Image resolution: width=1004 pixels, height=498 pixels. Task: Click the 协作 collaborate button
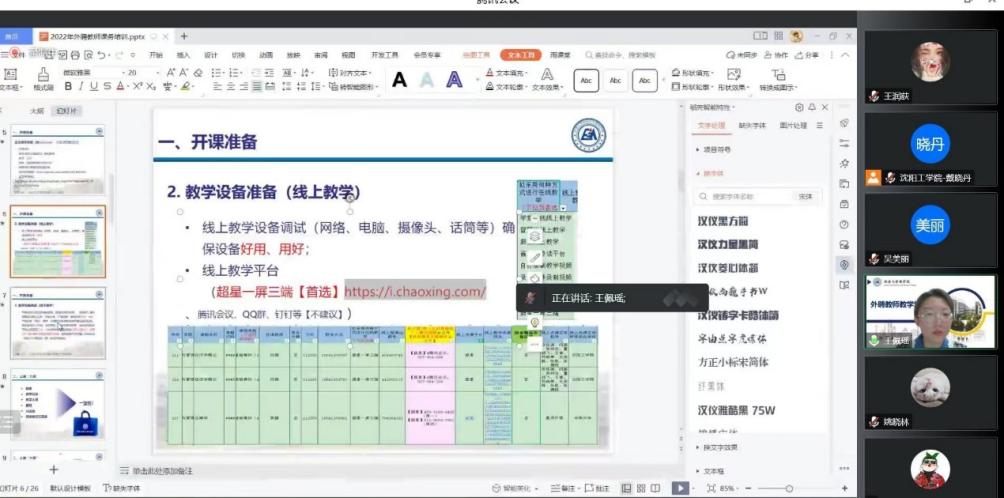tap(776, 56)
